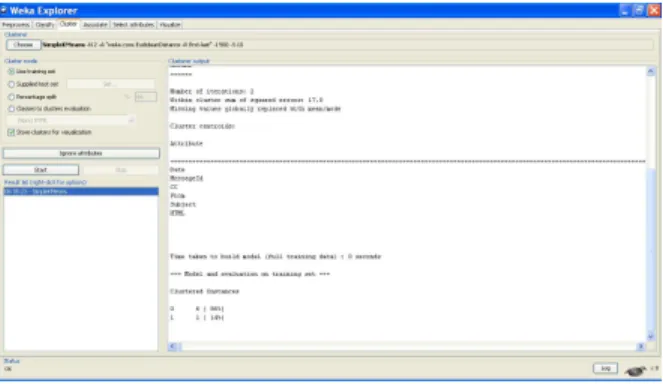This screenshot has height=384, width=663.
Task: Click the 'Within cluster sum of squared errors' line
Action: tap(247, 100)
